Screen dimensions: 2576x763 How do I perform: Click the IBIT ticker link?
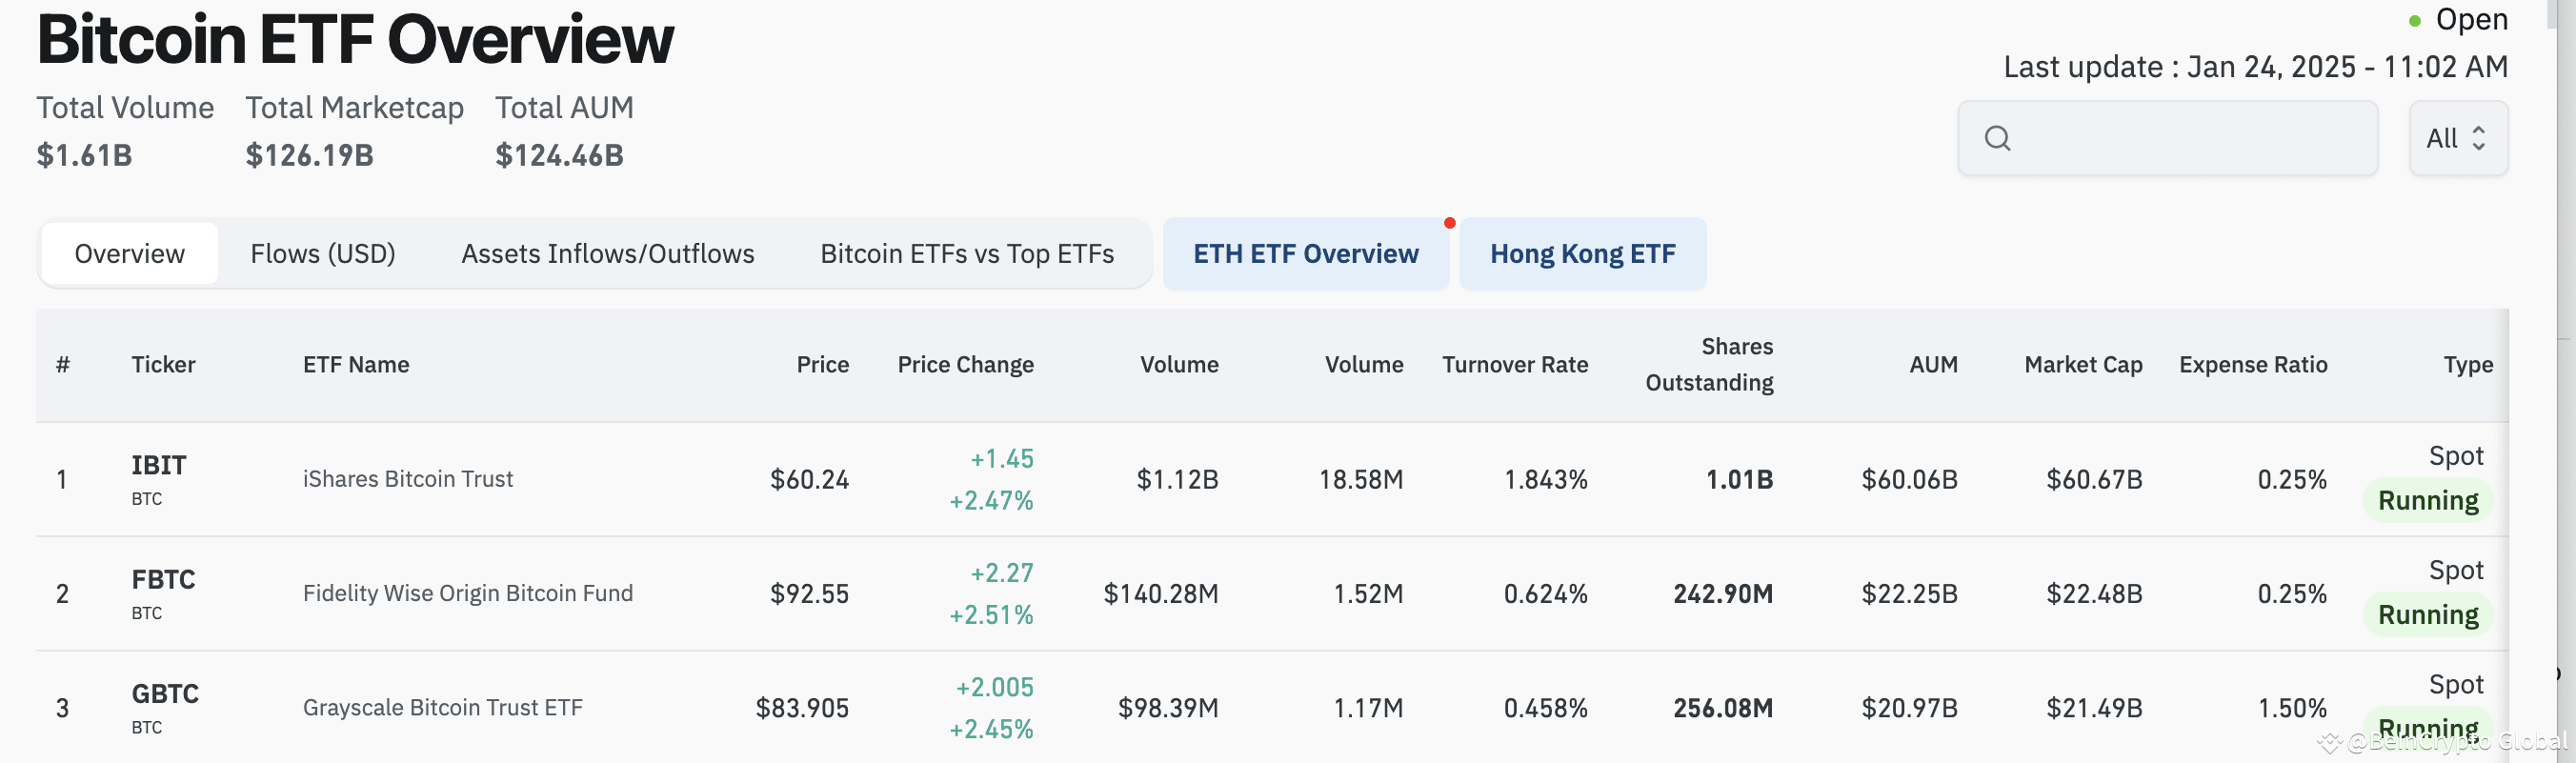coord(157,464)
